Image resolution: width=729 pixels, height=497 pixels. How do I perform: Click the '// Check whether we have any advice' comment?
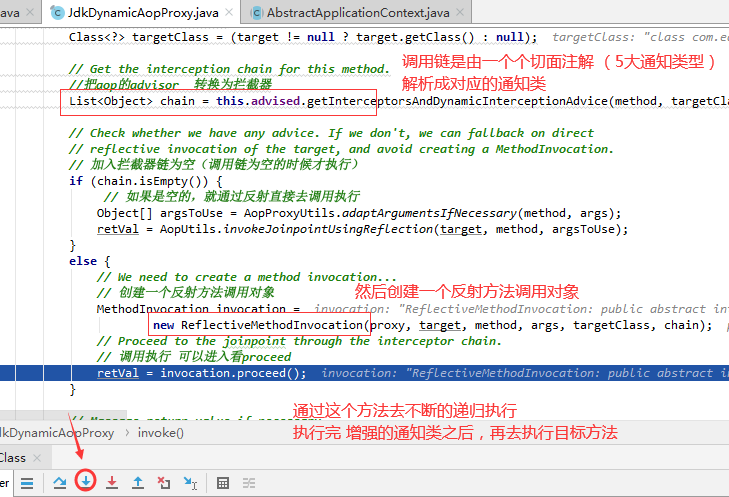[x=331, y=133]
